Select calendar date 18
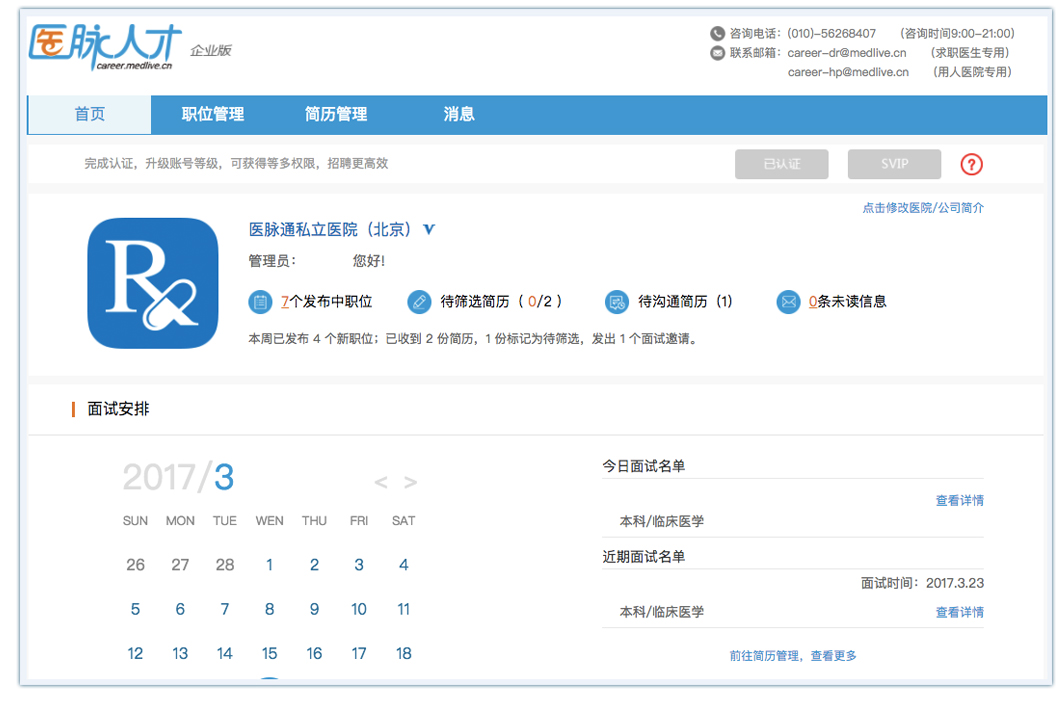The width and height of the screenshot is (1057, 704). click(404, 653)
